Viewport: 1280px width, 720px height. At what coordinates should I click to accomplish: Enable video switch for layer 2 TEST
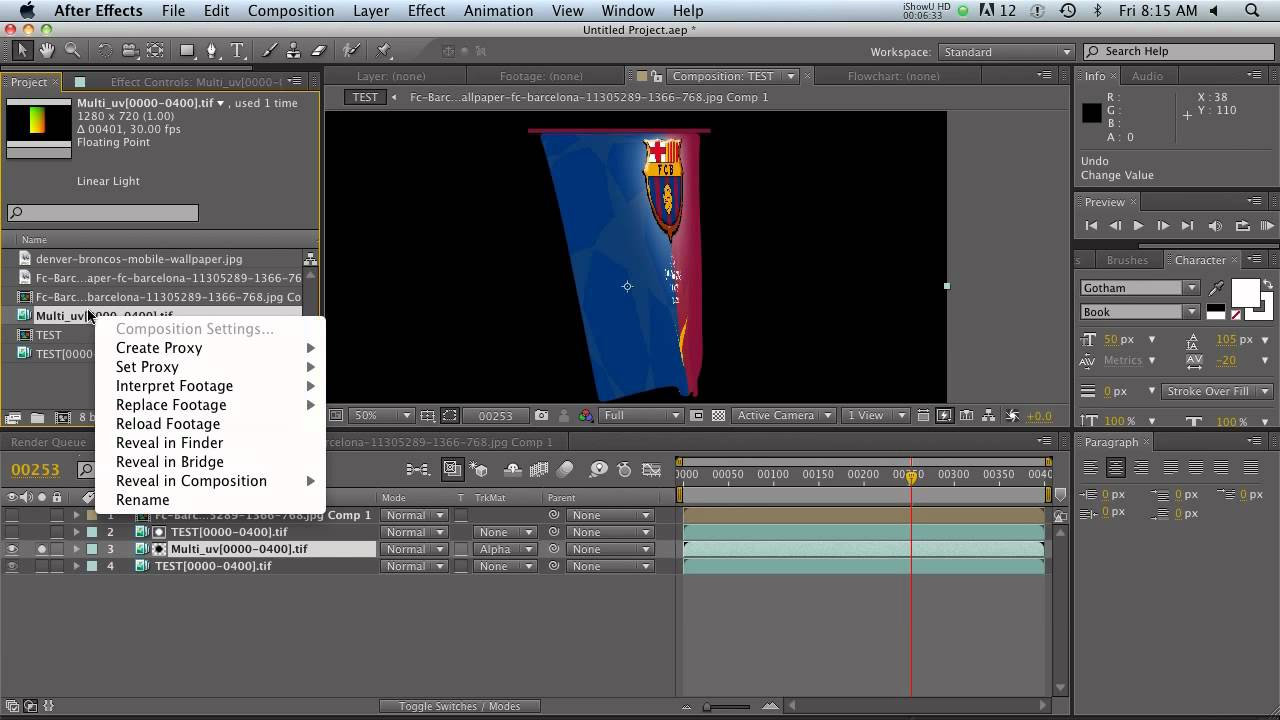12,532
